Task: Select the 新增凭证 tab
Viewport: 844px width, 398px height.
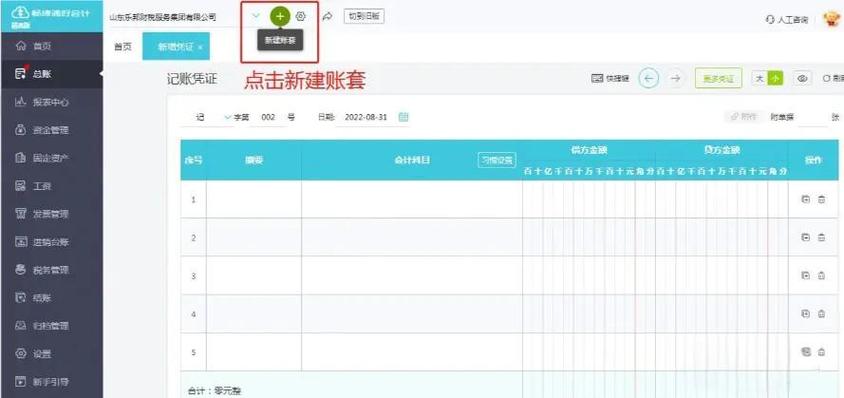Action: pos(175,47)
